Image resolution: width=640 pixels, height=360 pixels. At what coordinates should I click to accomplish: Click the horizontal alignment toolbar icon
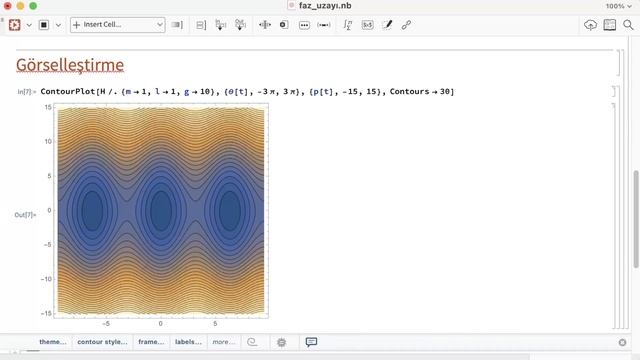tap(265, 25)
